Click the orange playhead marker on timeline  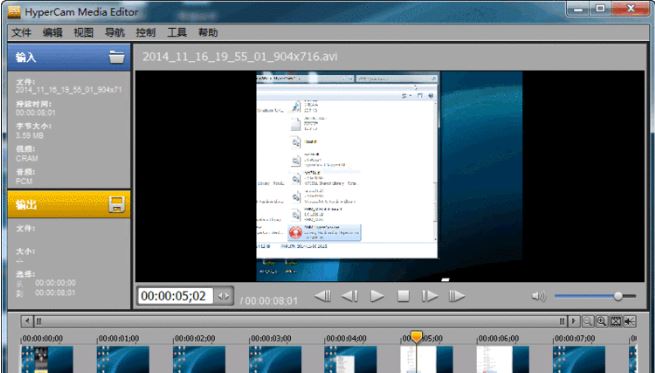(416, 336)
